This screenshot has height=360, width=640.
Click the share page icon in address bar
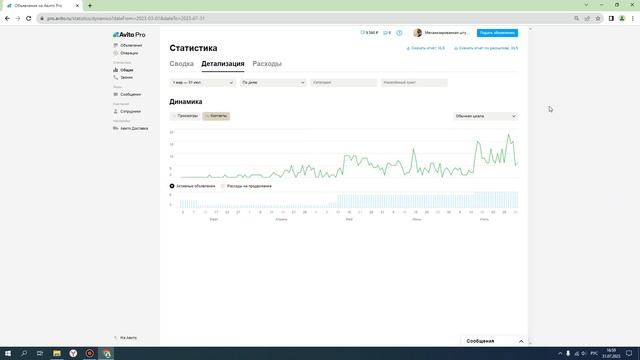[587, 18]
